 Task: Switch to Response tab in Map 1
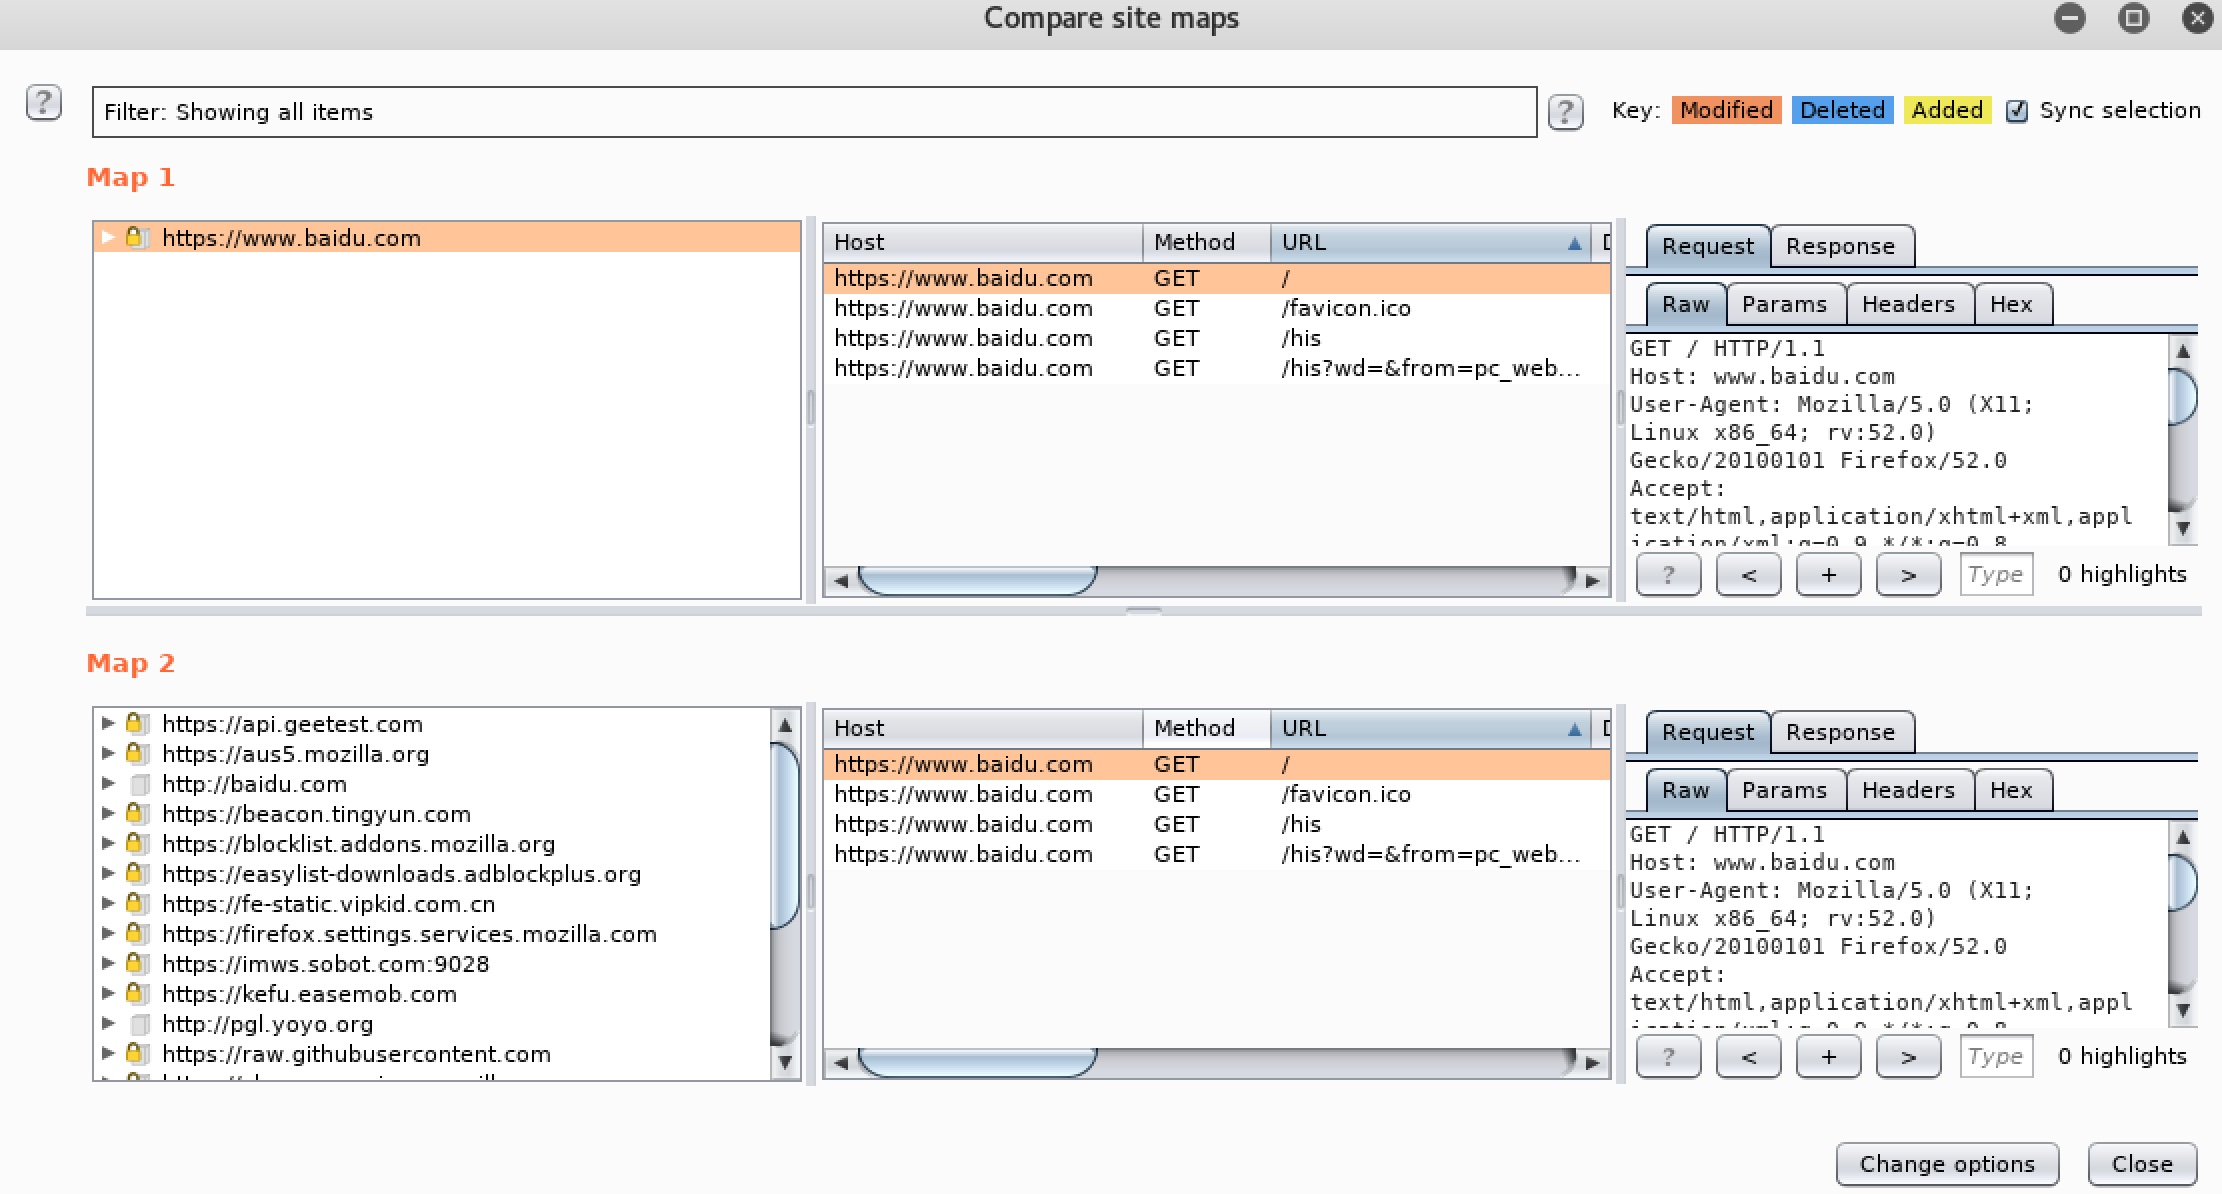pyautogui.click(x=1840, y=247)
